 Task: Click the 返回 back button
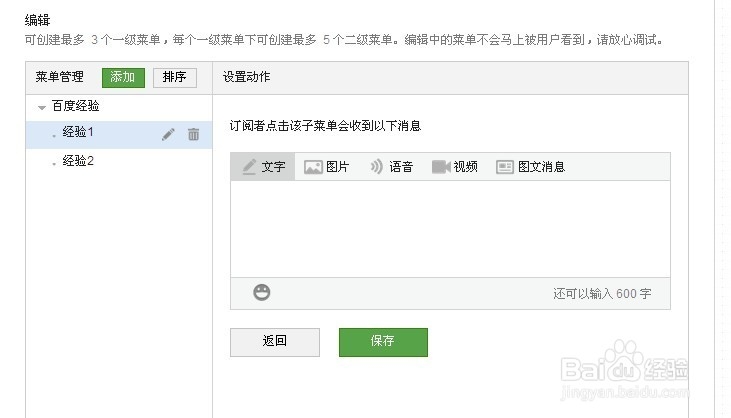coord(275,341)
